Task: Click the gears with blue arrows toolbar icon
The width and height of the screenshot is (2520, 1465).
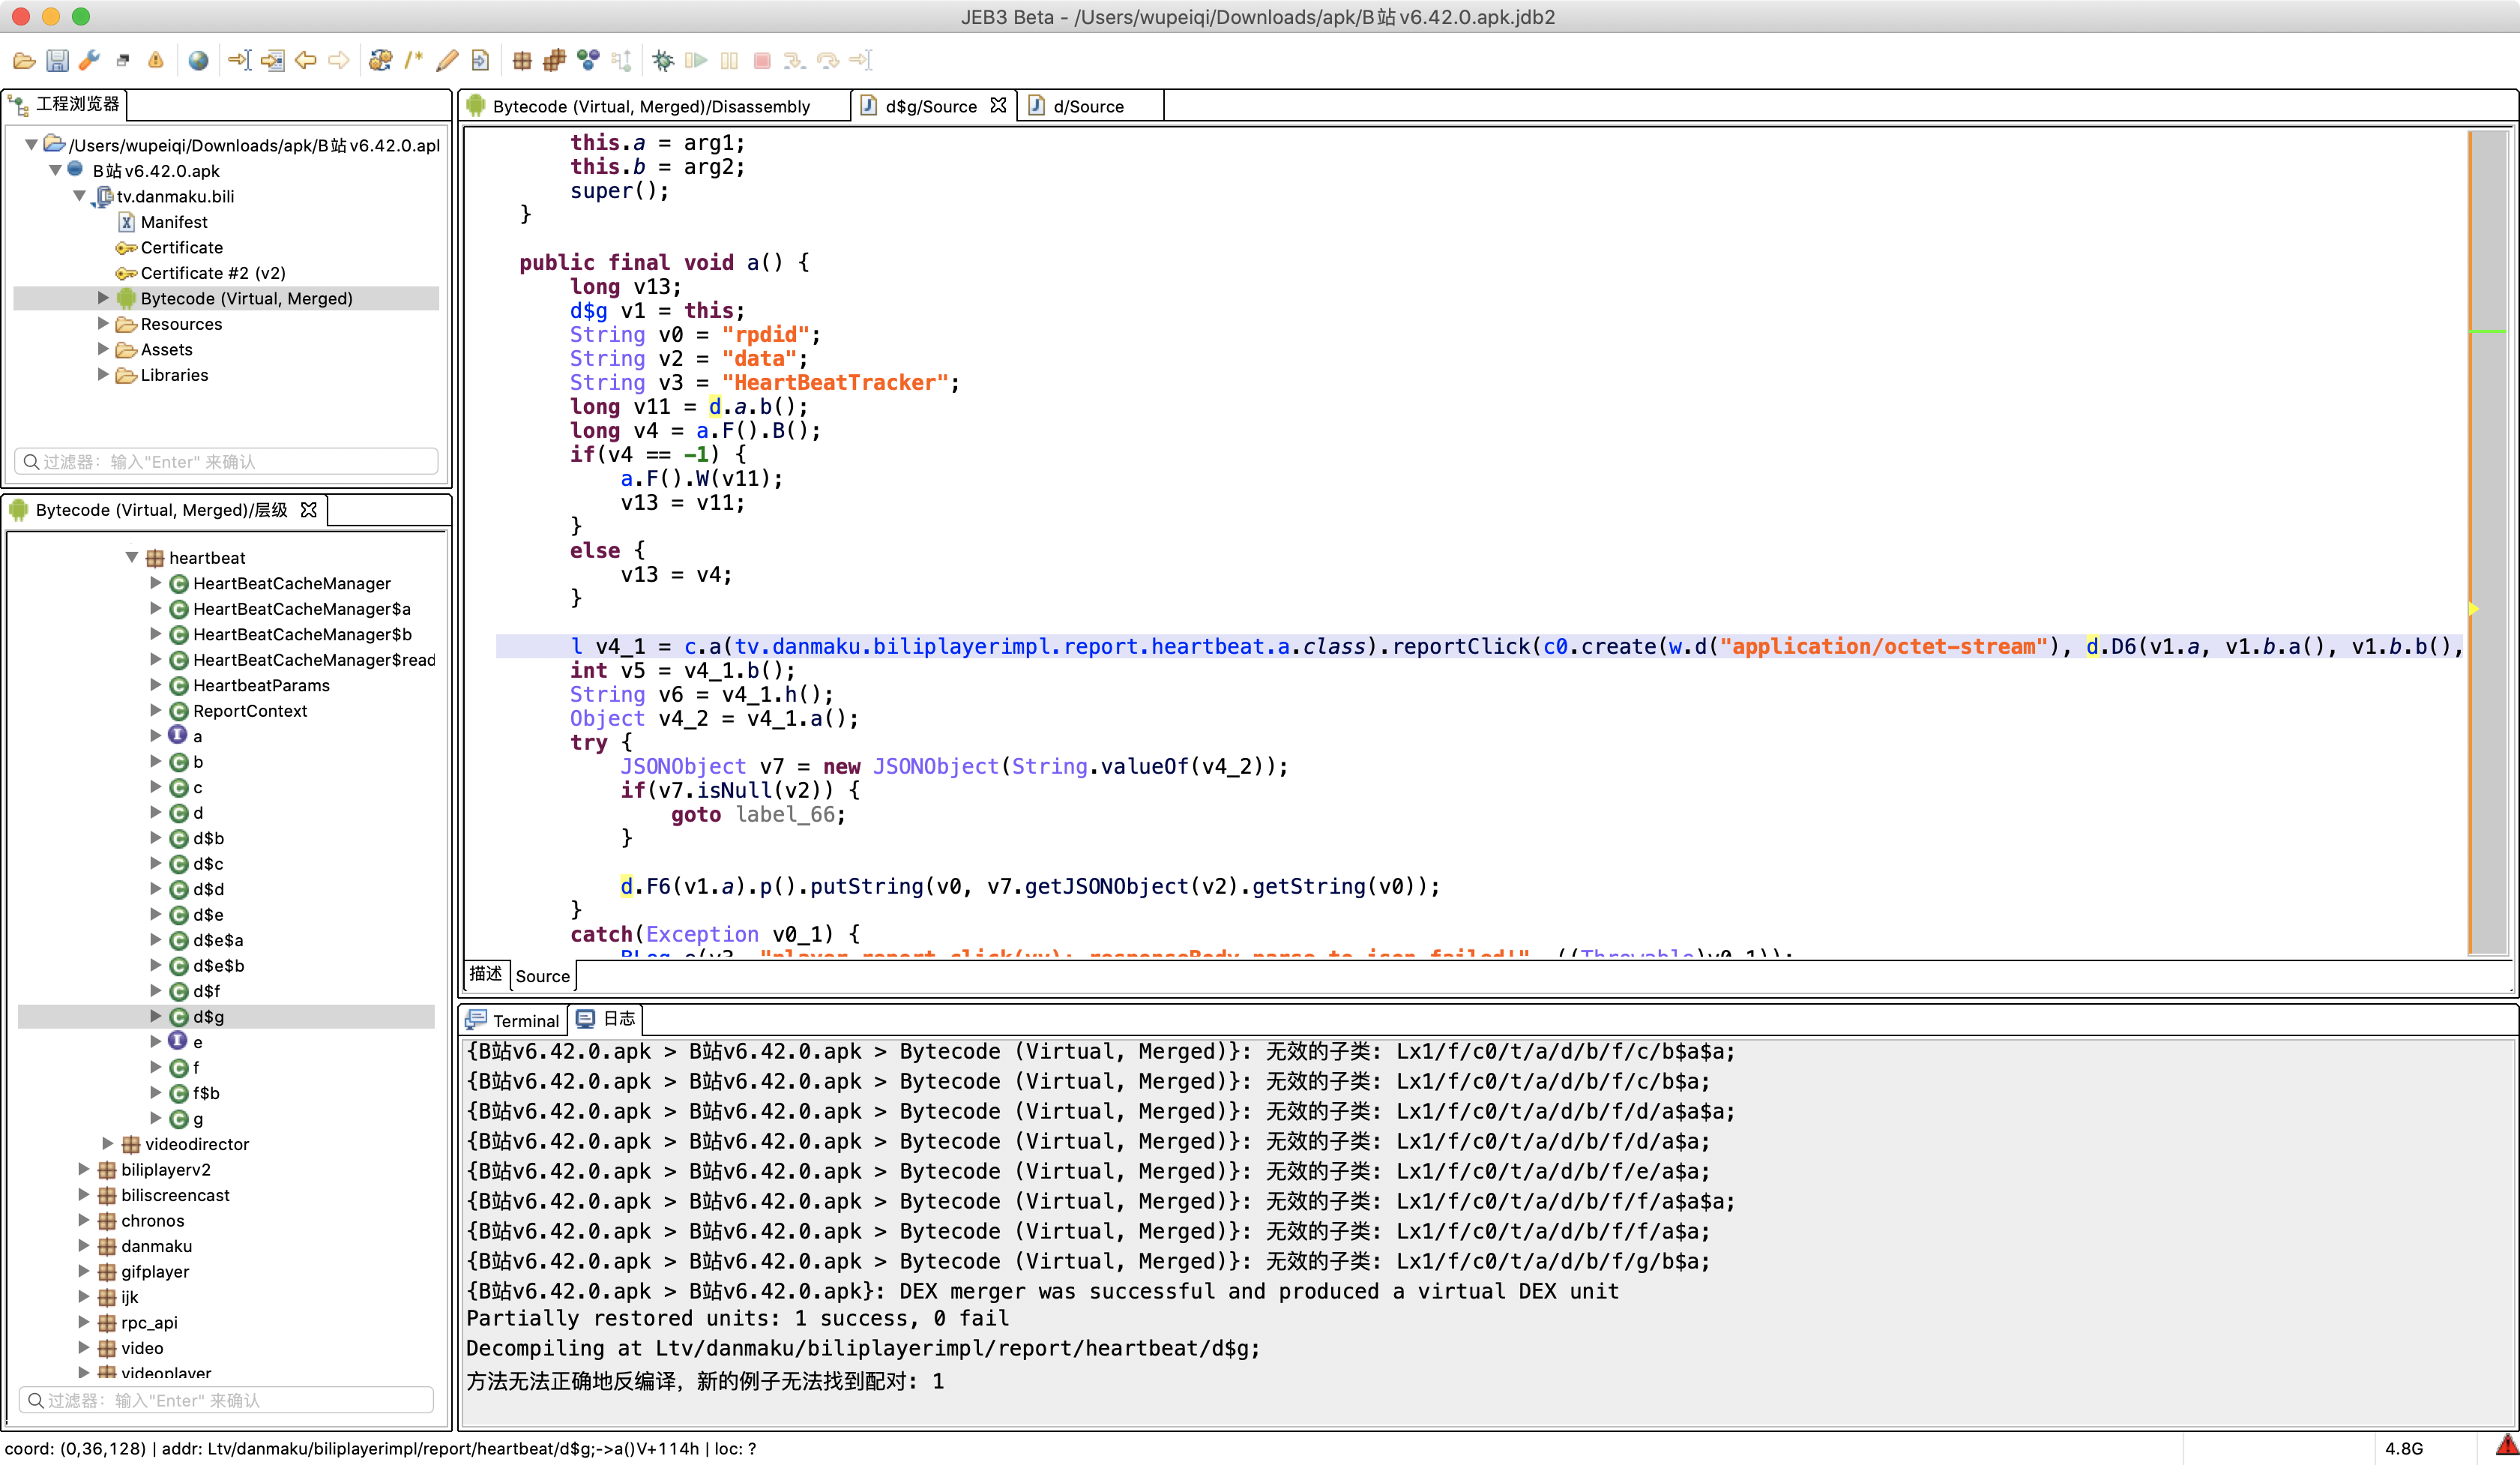Action: tap(380, 61)
